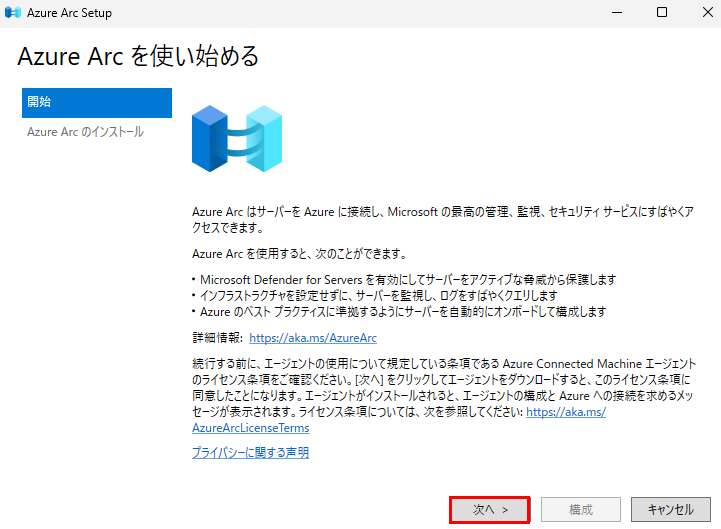Minimize the Azure Arc Setup window
This screenshot has height=529, width=721.
617,13
